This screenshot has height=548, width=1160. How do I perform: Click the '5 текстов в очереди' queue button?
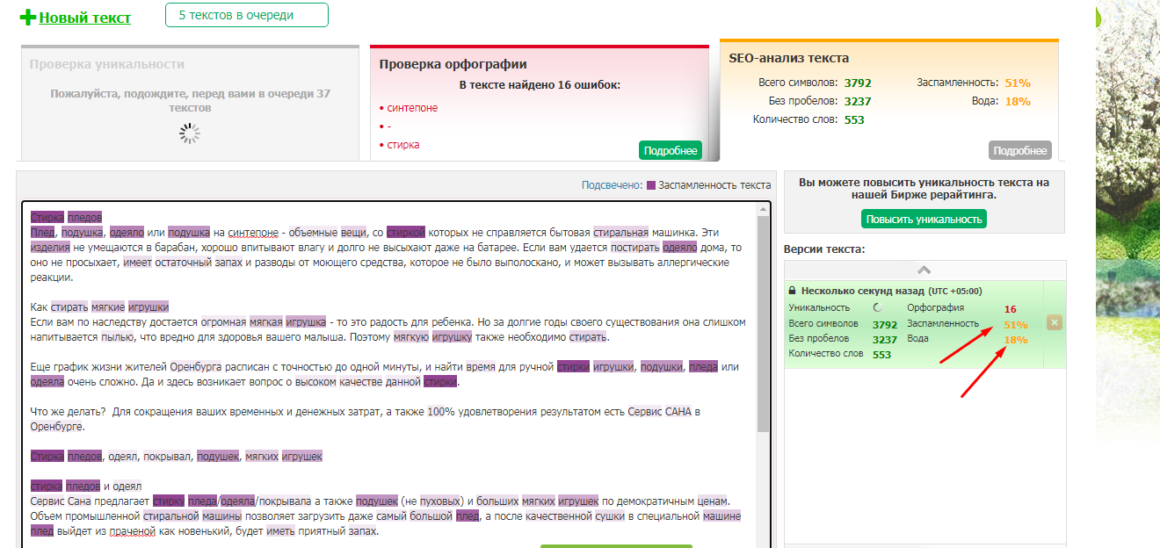(246, 15)
